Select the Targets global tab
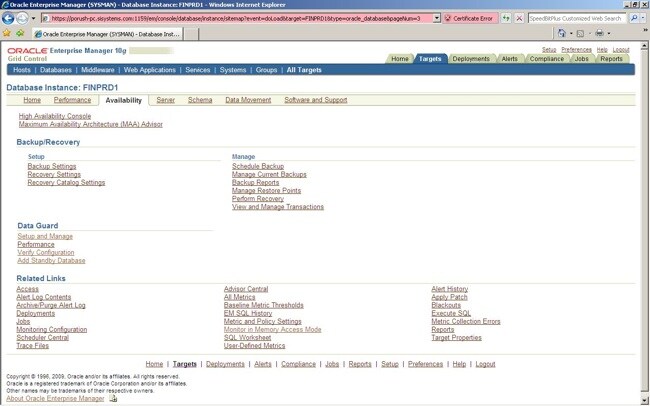This screenshot has height=406, width=650. [x=430, y=59]
